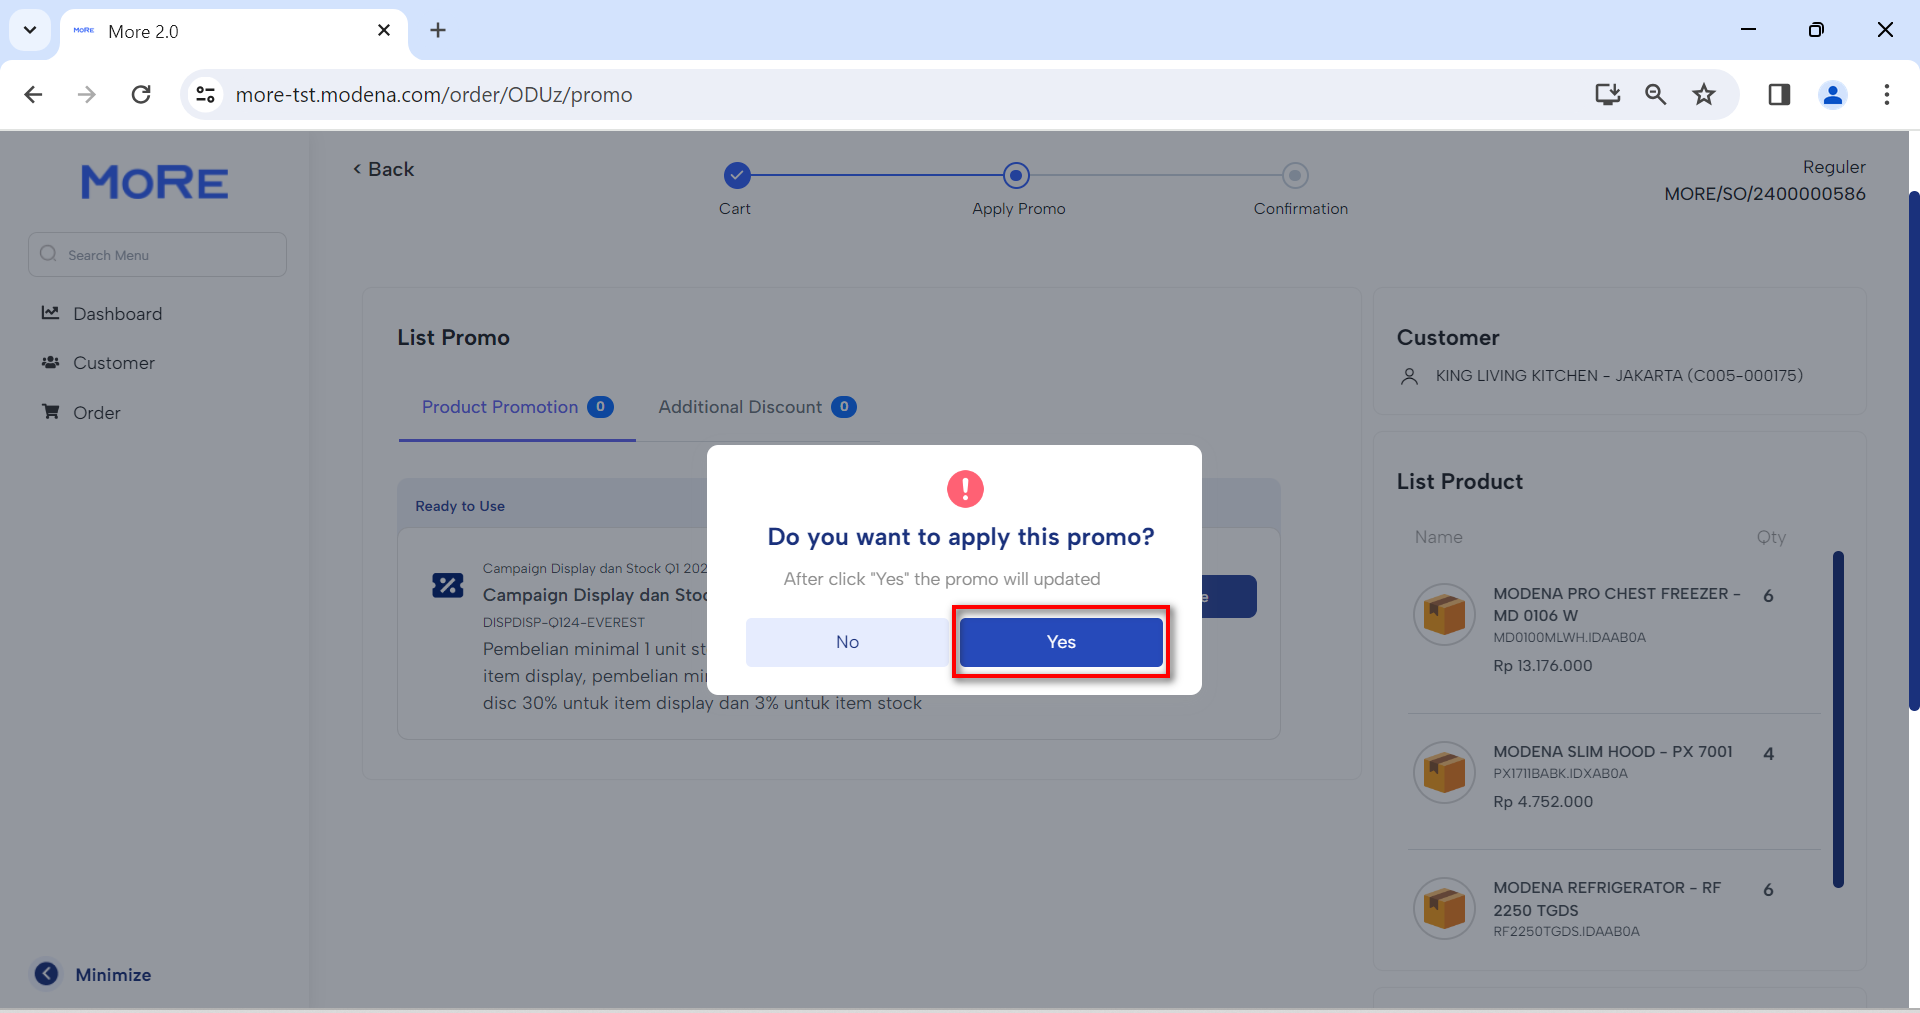Click the Apply Promo step indicator

(x=1016, y=176)
